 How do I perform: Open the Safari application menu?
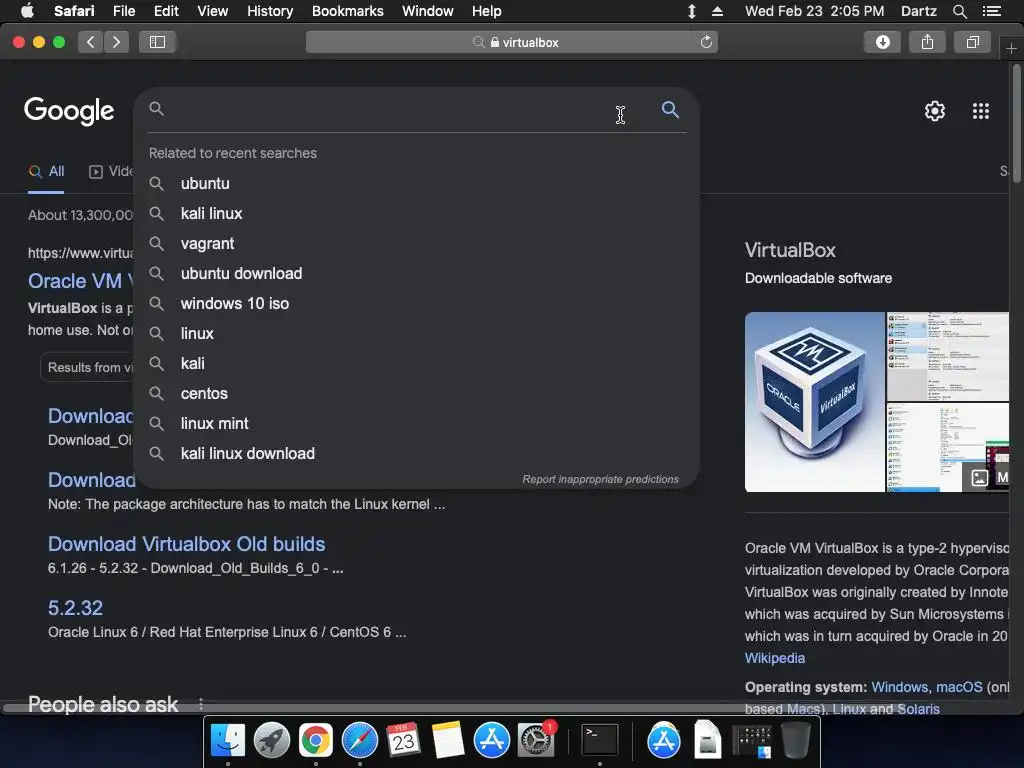click(74, 11)
